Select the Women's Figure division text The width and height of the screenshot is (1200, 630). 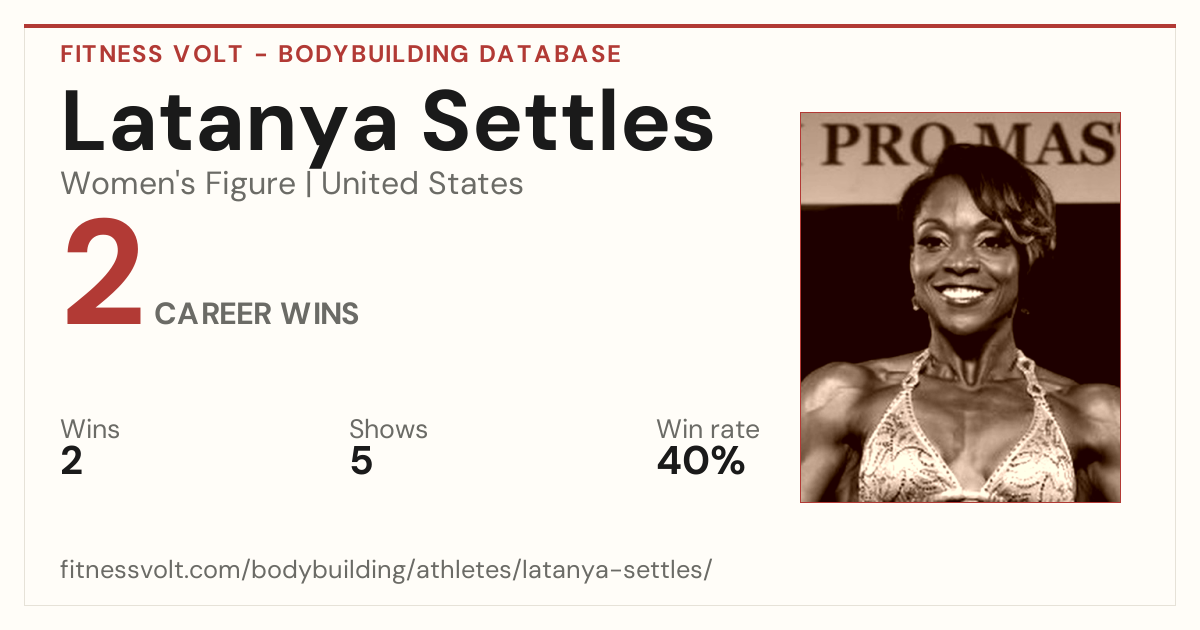click(x=178, y=184)
